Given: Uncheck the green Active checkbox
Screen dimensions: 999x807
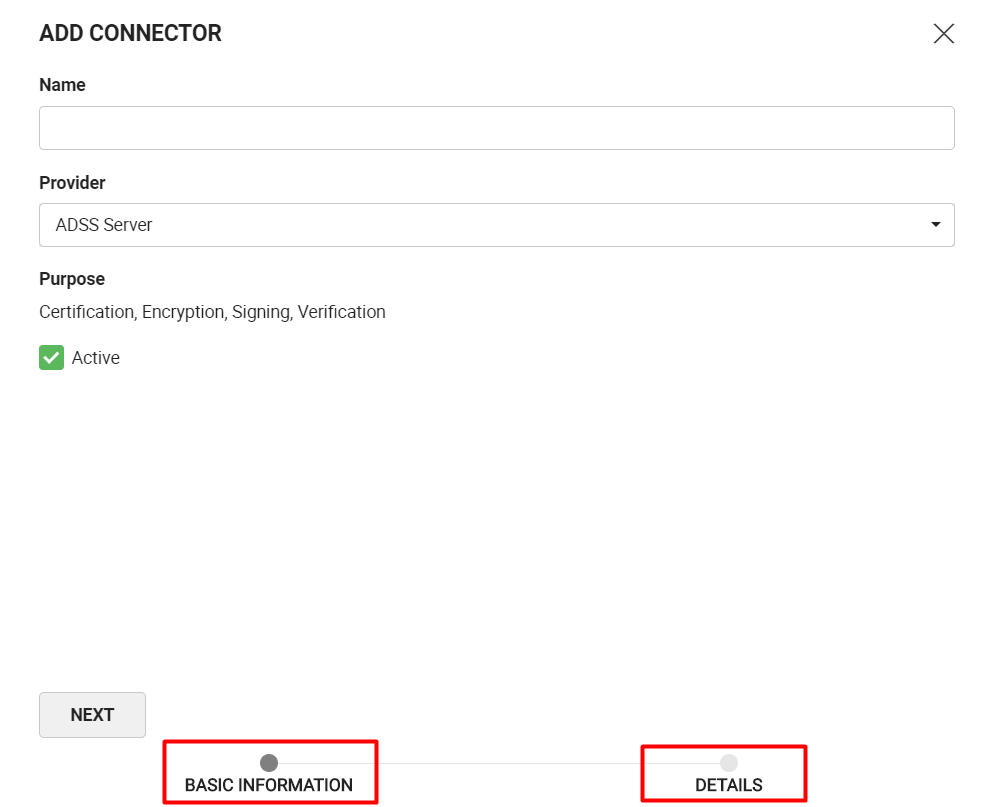Looking at the screenshot, I should tap(52, 357).
